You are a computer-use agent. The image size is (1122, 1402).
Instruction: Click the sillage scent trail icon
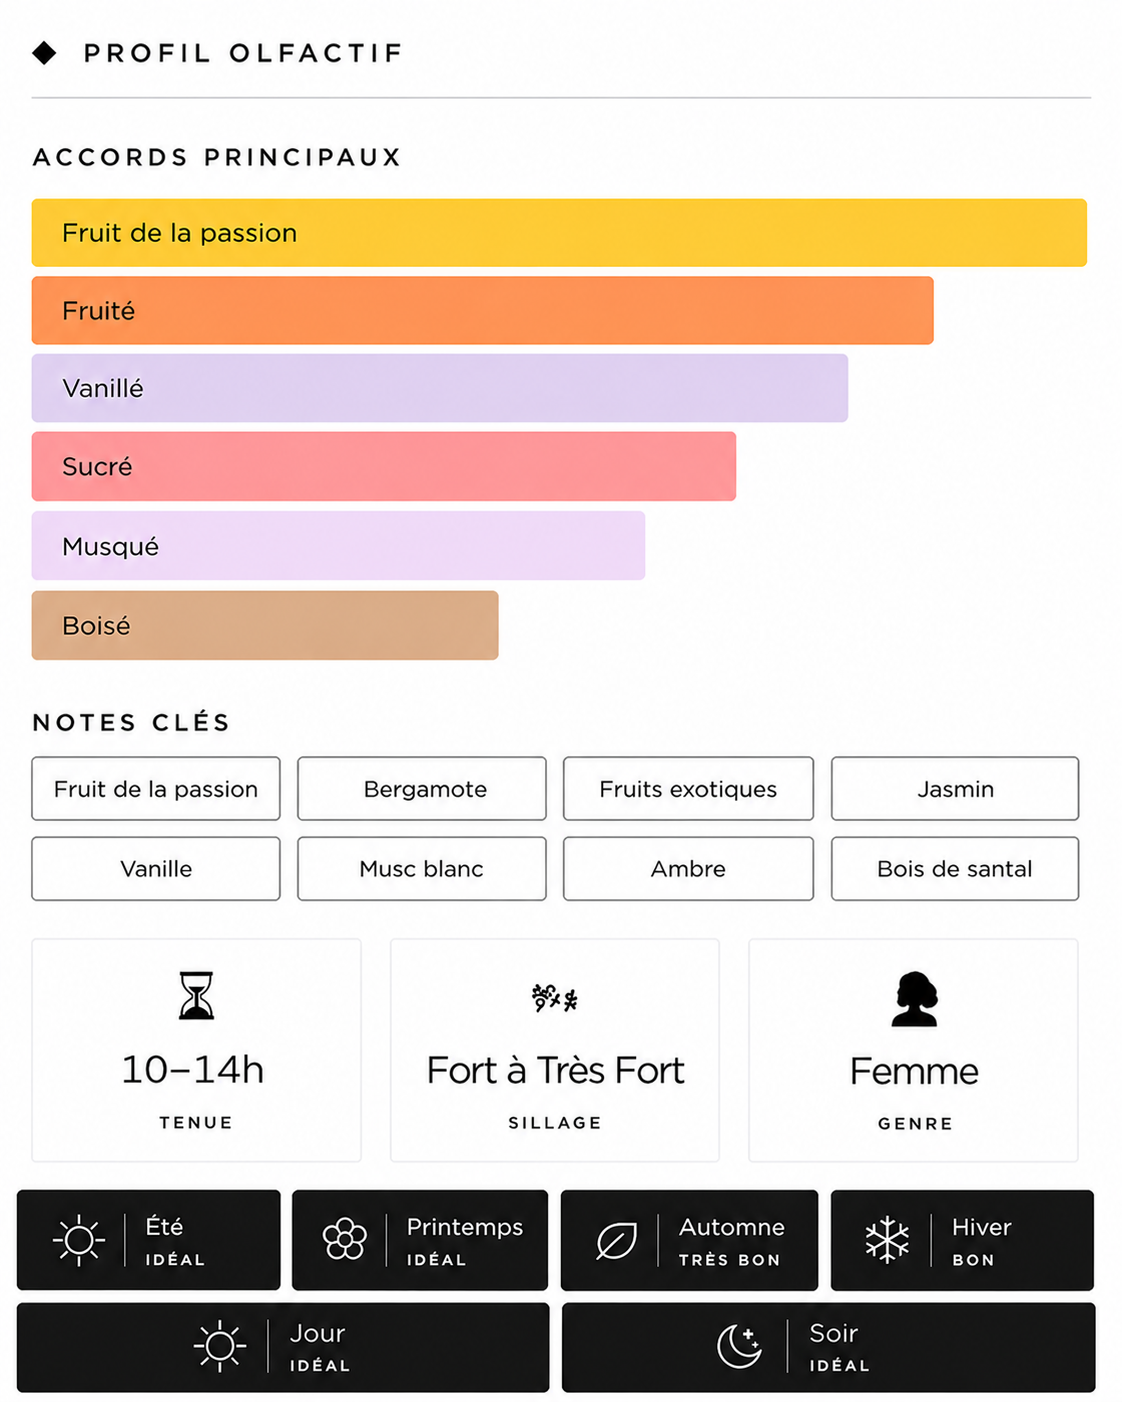(x=555, y=997)
